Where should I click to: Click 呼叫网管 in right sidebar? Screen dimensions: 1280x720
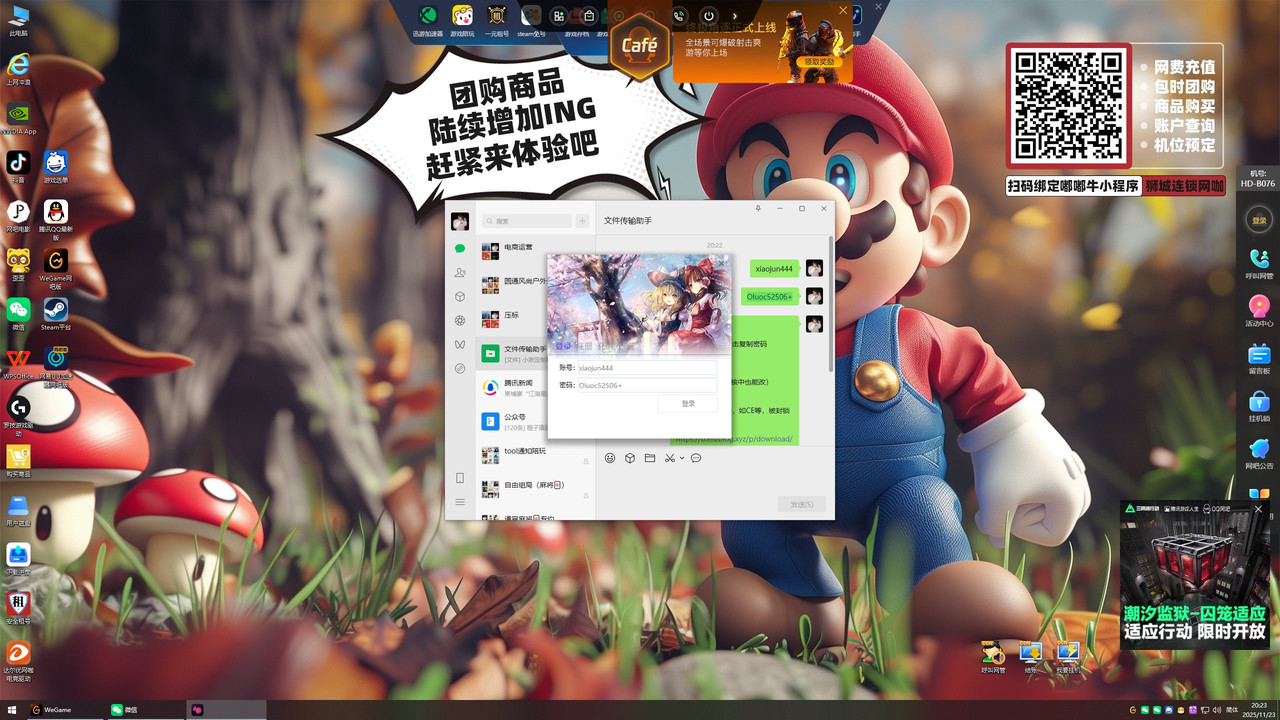point(1259,265)
